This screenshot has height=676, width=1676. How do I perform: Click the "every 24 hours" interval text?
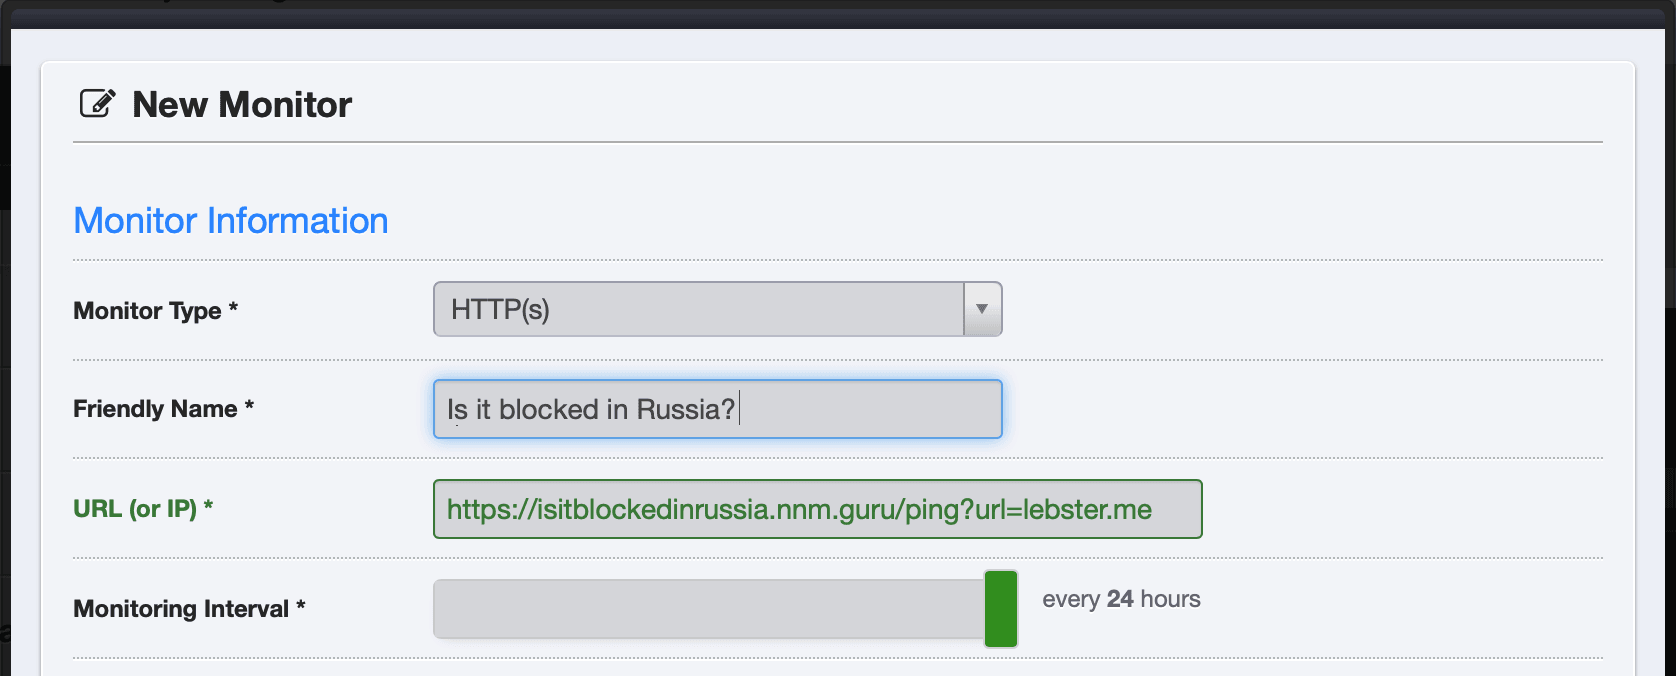tap(1121, 599)
